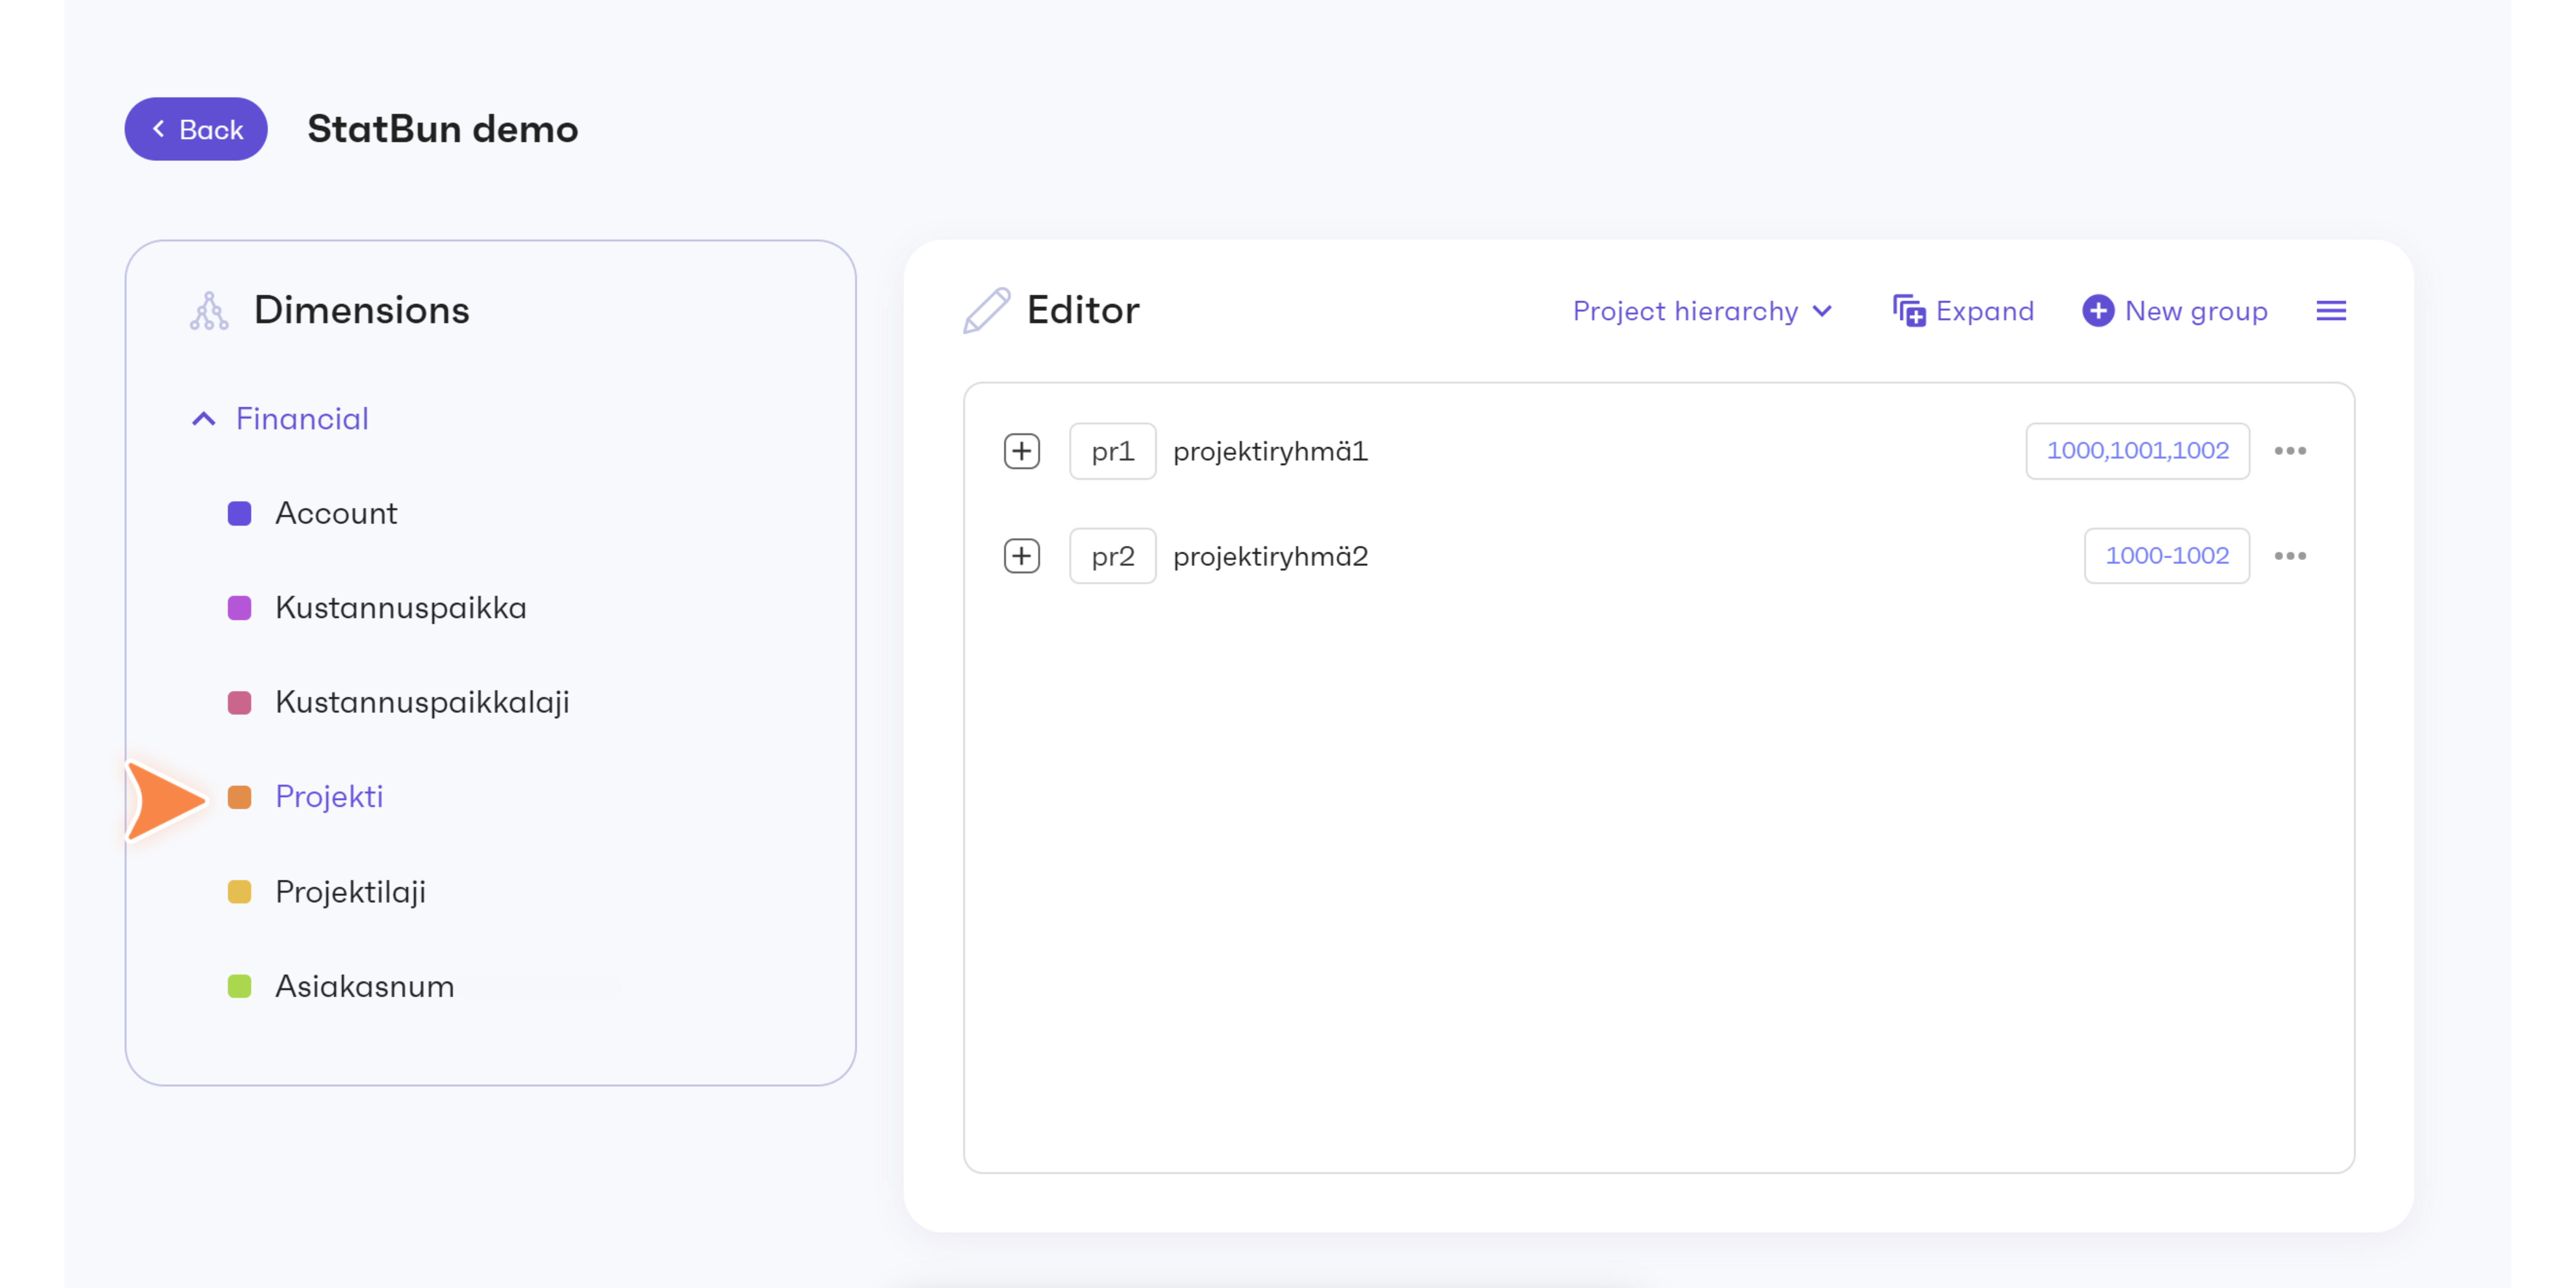Click the yellow Projektilaji color swatch
Viewport: 2576px width, 1288px height.
click(x=239, y=892)
